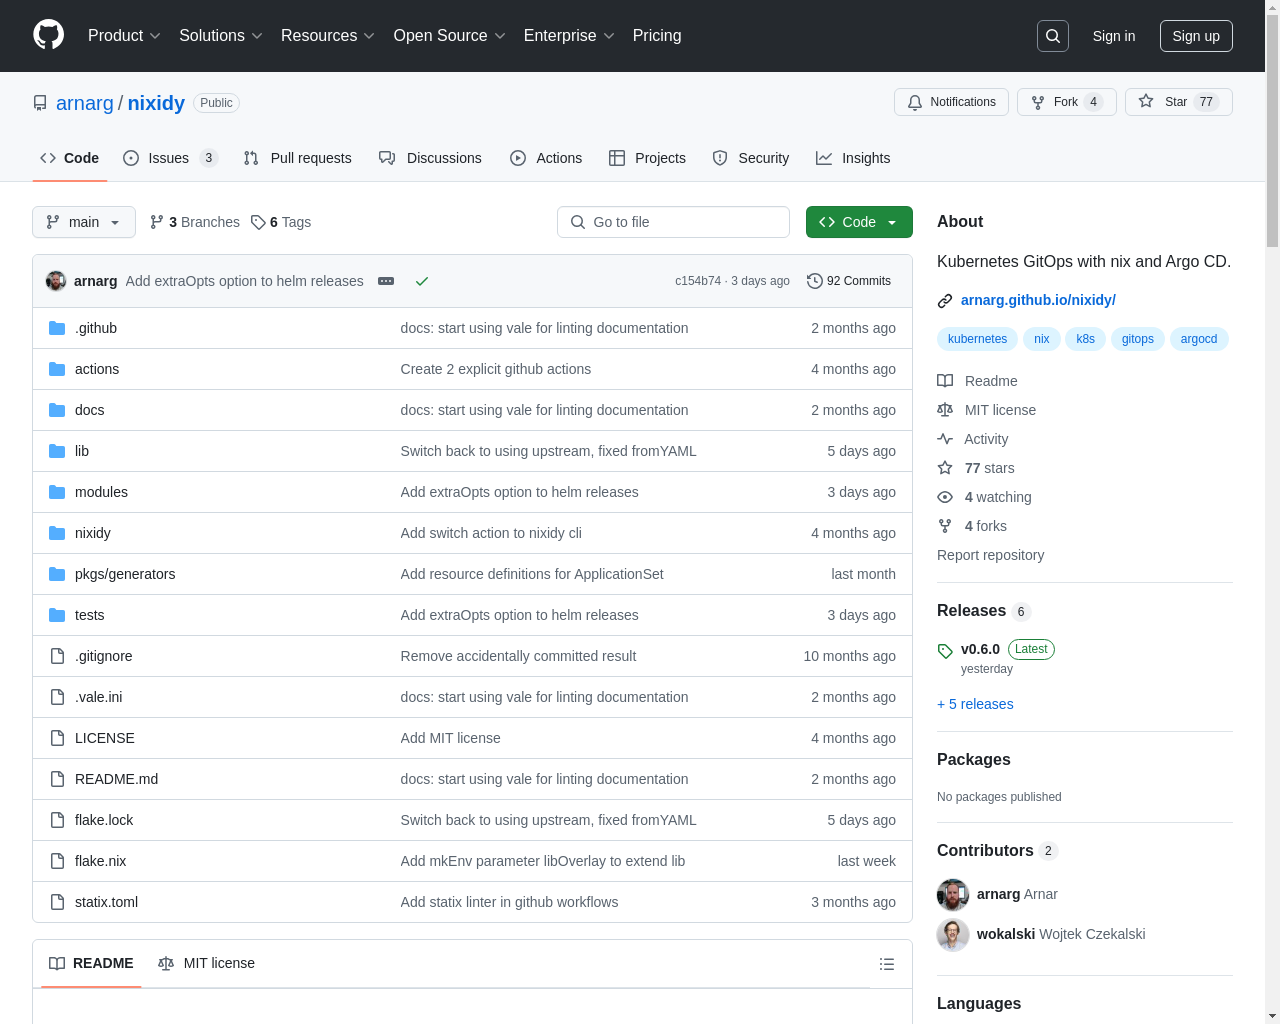Click the Activity pulse icon
Viewport: 1280px width, 1024px height.
945,439
